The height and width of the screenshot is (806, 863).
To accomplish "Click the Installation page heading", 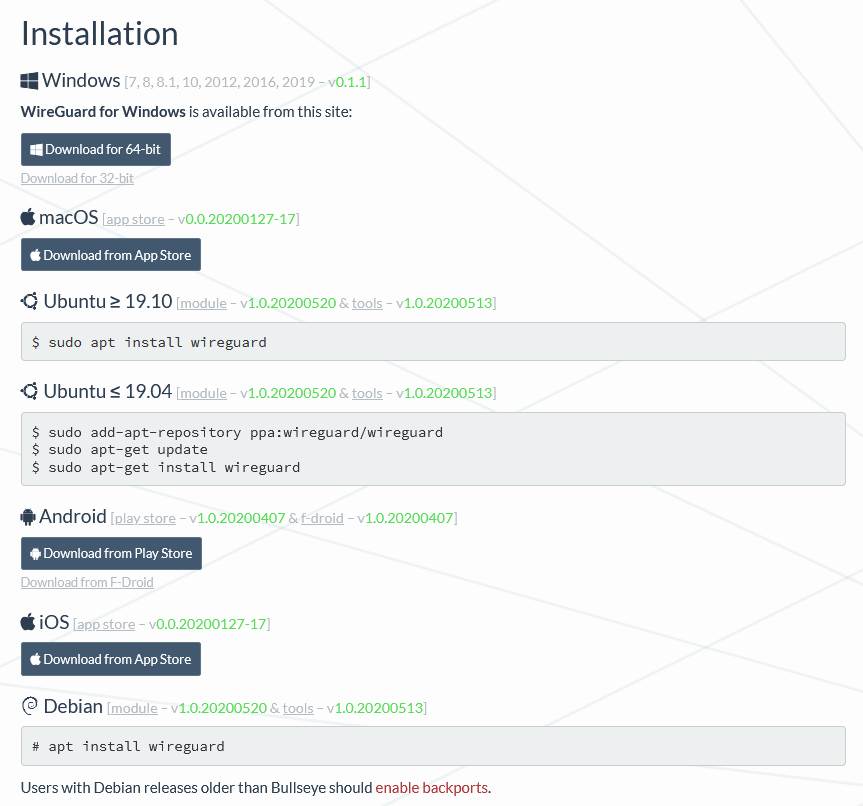I will coord(100,34).
